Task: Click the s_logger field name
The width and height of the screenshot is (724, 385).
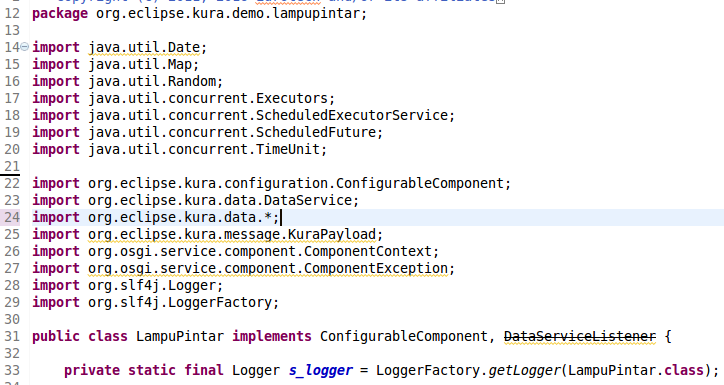Action: [x=320, y=371]
